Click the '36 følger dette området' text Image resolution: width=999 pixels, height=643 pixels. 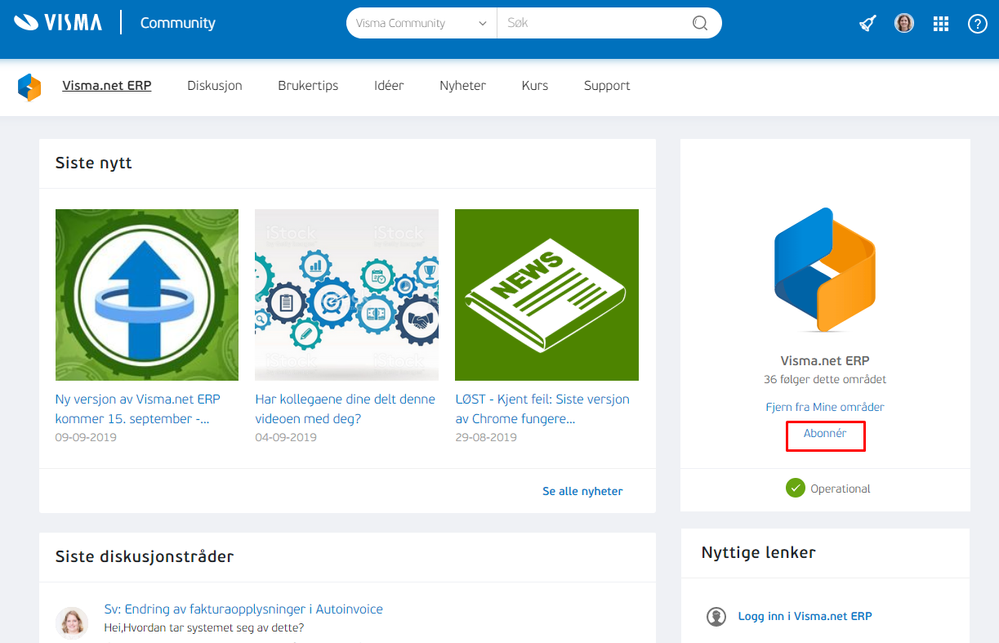824,379
